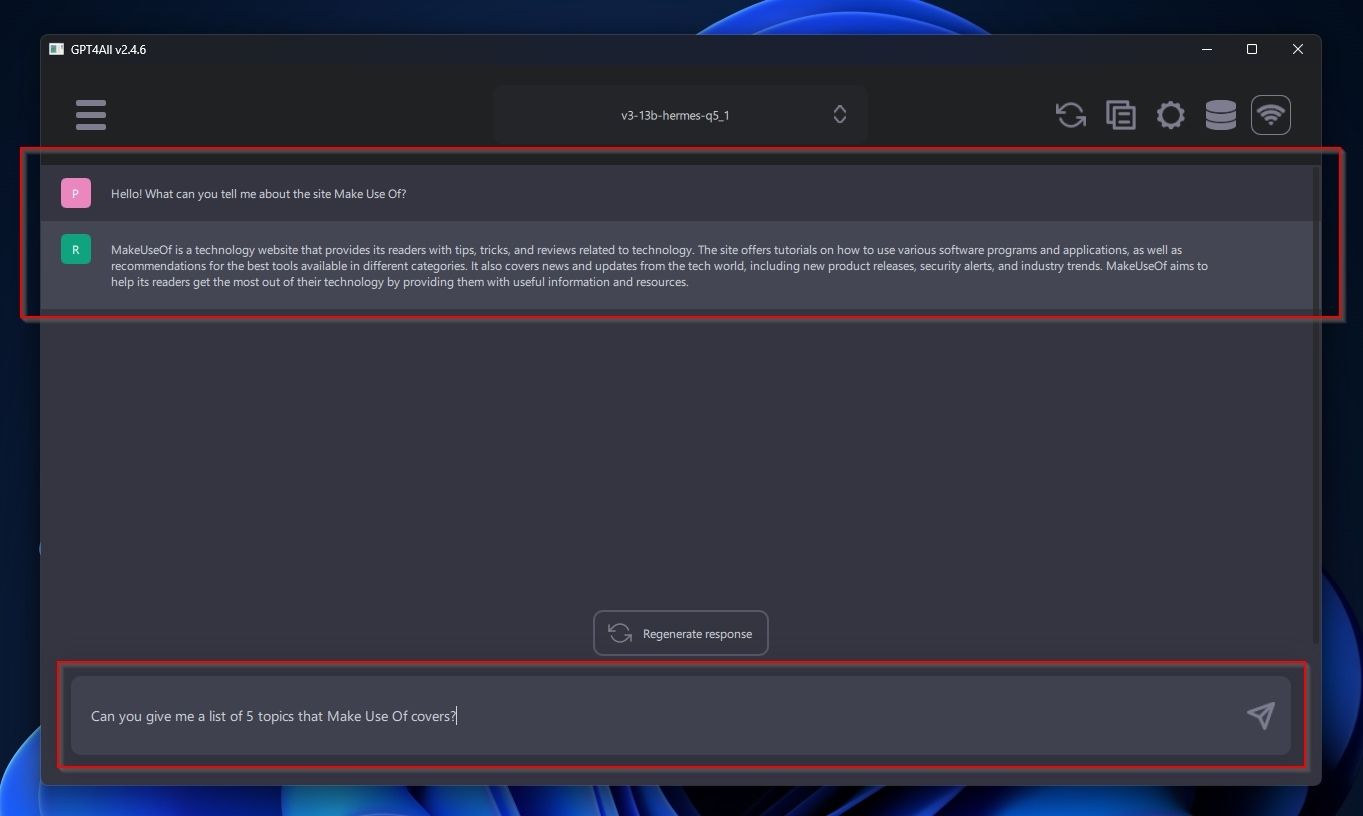Toggle the network connection wifi icon

click(1270, 114)
